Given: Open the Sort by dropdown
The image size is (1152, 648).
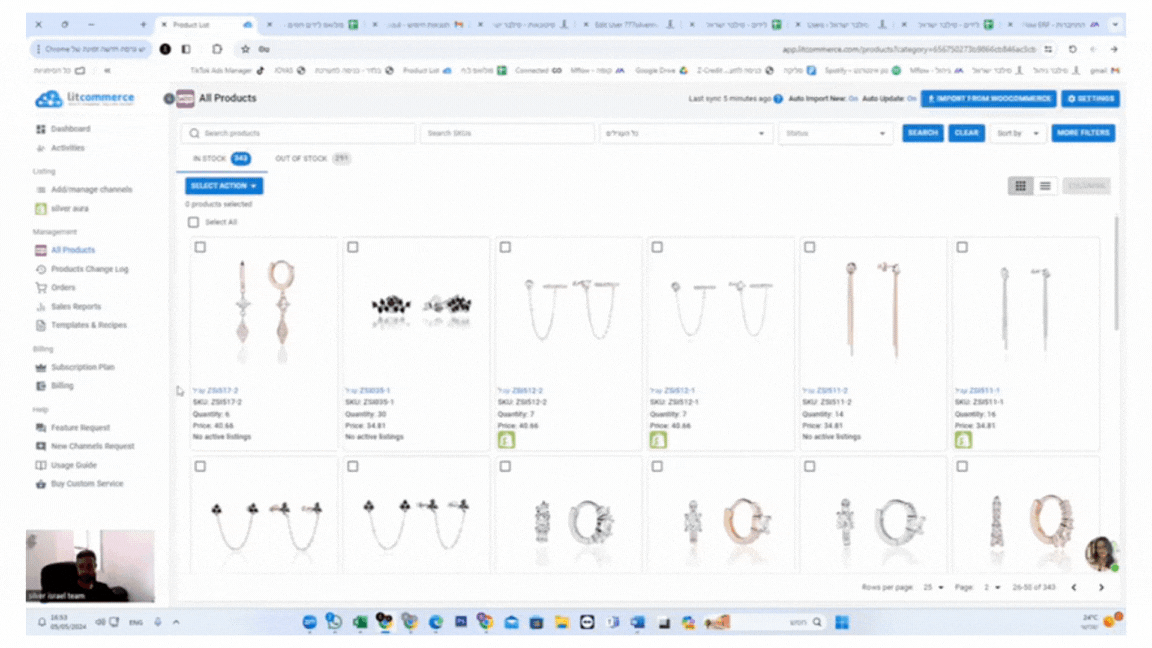Looking at the screenshot, I should (1017, 133).
